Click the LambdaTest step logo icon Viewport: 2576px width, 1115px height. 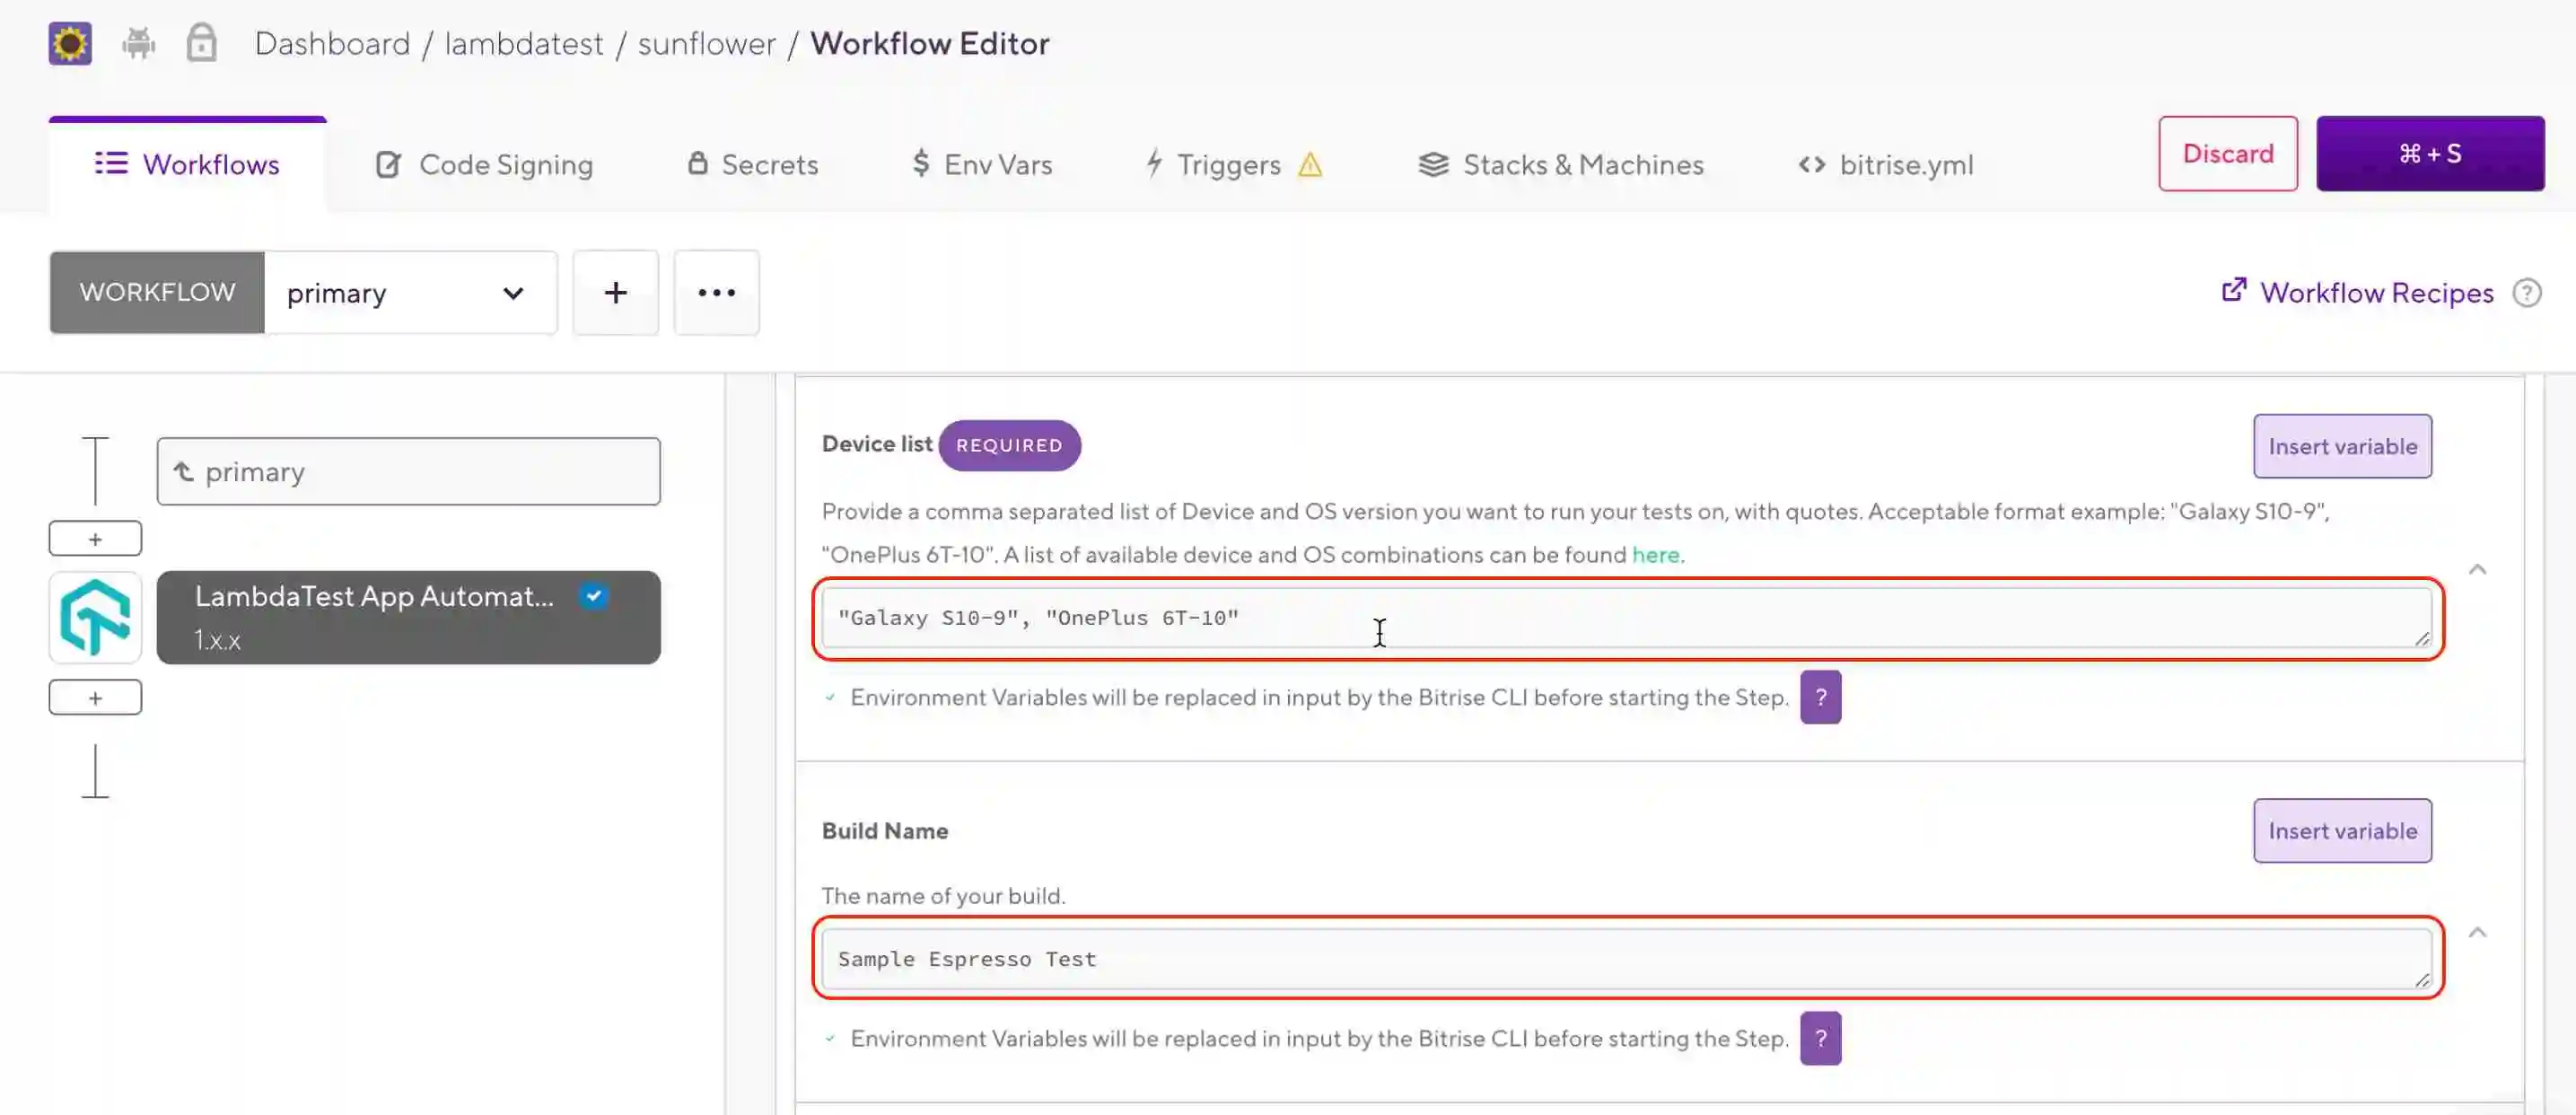(x=95, y=617)
